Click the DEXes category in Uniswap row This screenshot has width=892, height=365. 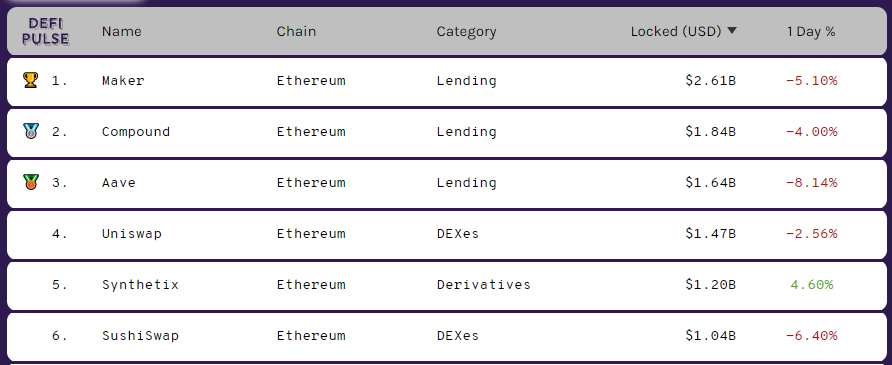coord(458,234)
